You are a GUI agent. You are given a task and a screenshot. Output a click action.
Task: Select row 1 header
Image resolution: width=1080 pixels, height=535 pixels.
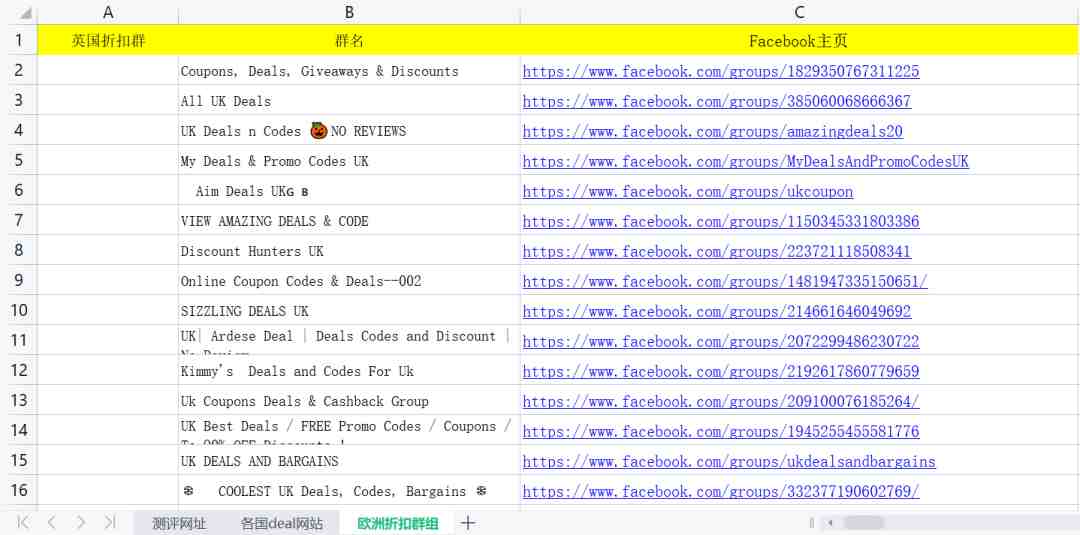(x=19, y=40)
